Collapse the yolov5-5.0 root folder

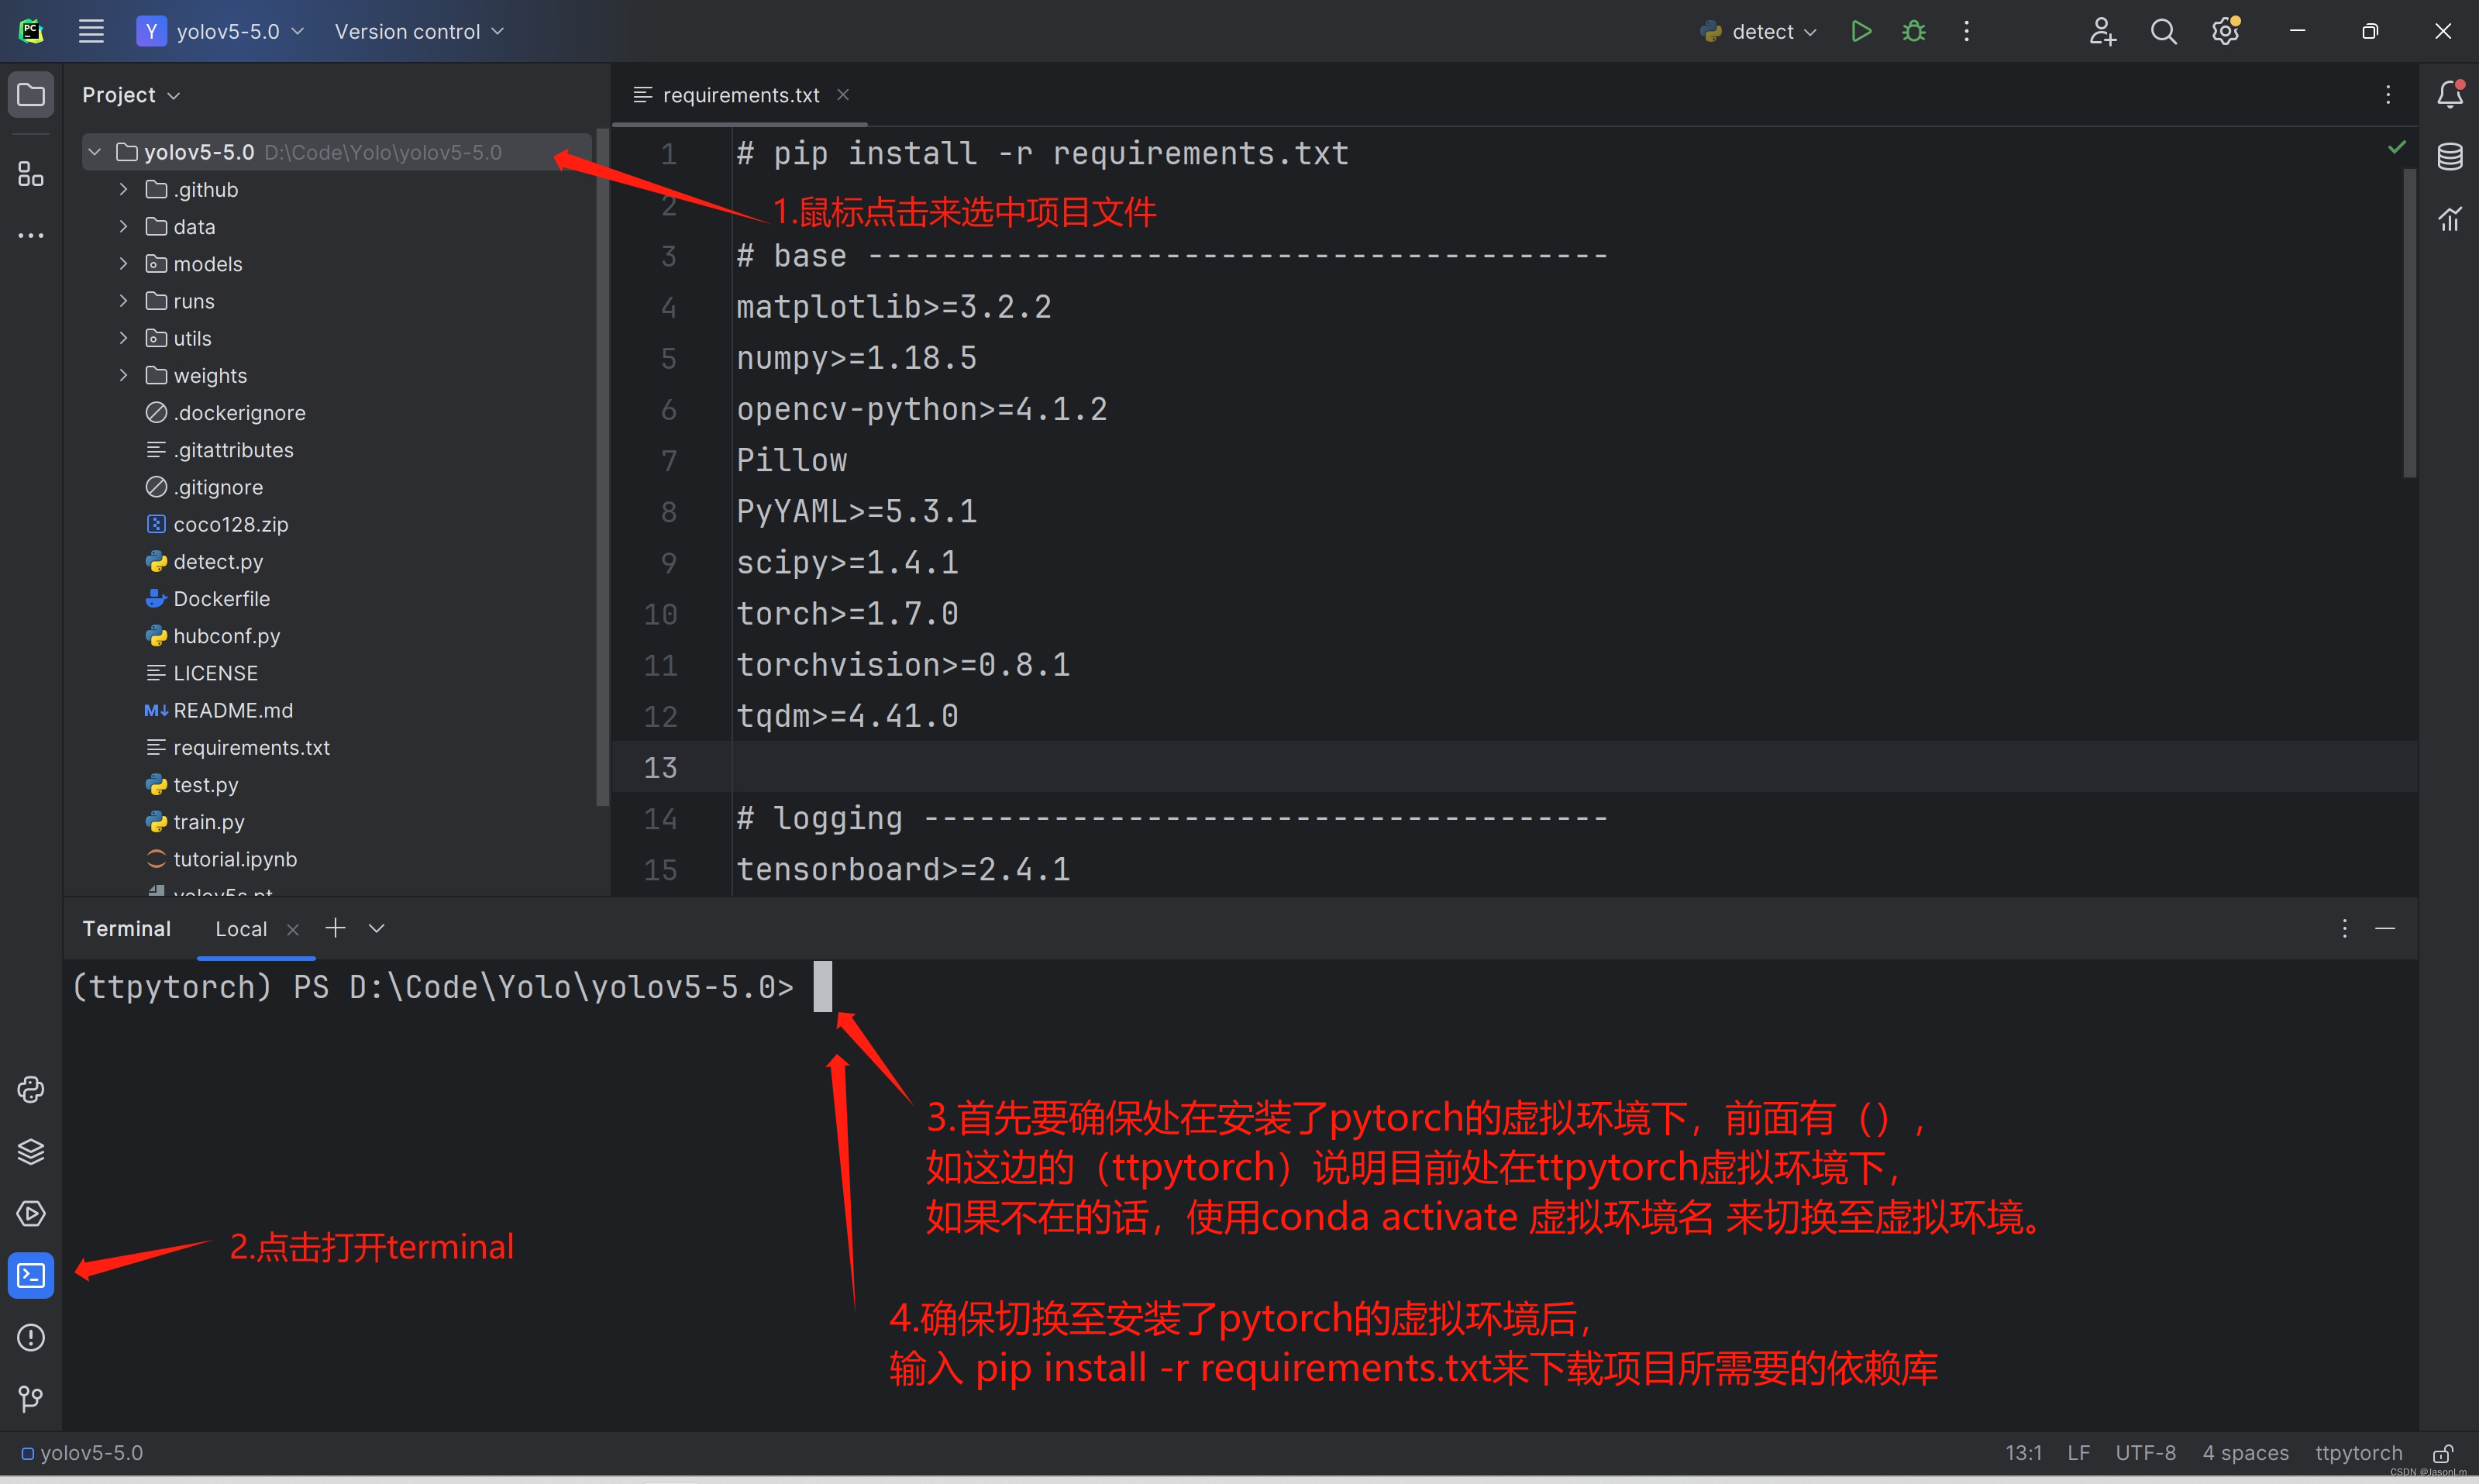pyautogui.click(x=95, y=152)
